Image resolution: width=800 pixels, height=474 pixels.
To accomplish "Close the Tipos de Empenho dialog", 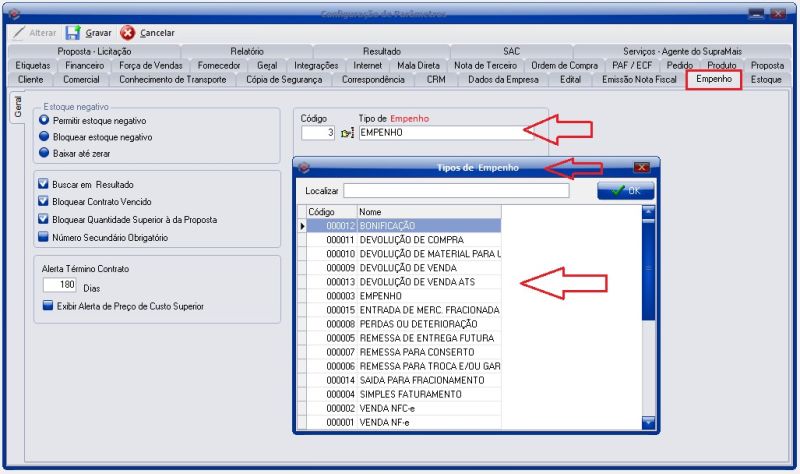I will [x=642, y=167].
